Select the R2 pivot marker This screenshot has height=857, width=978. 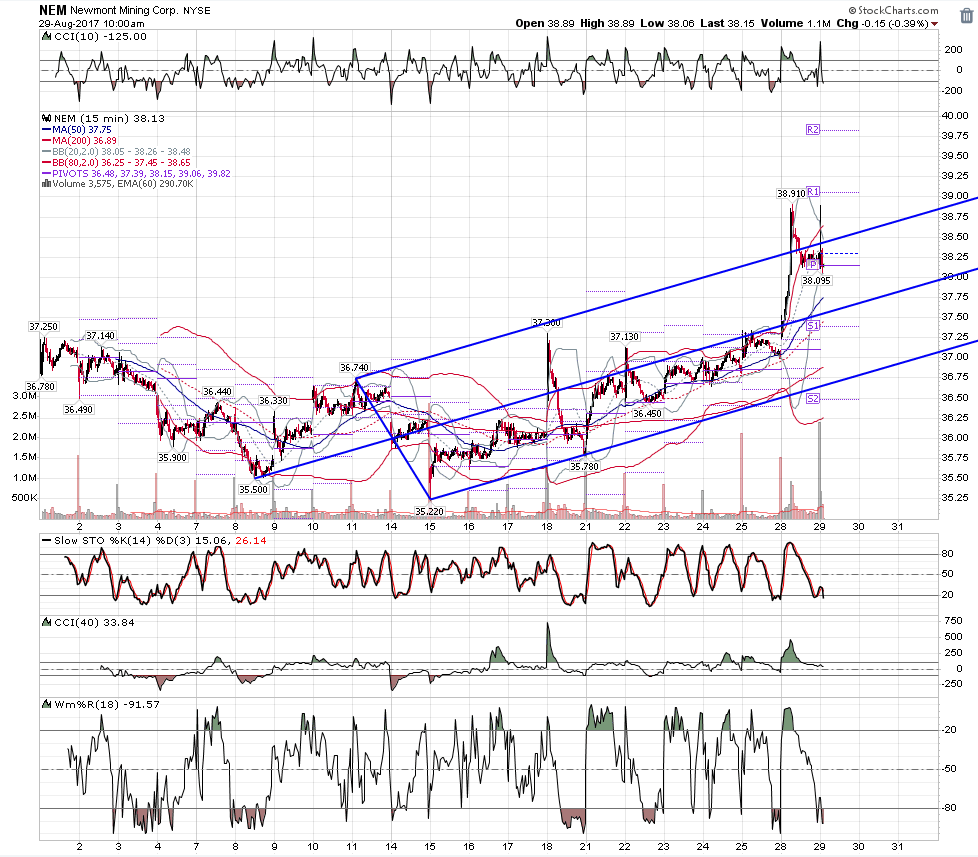tap(812, 130)
